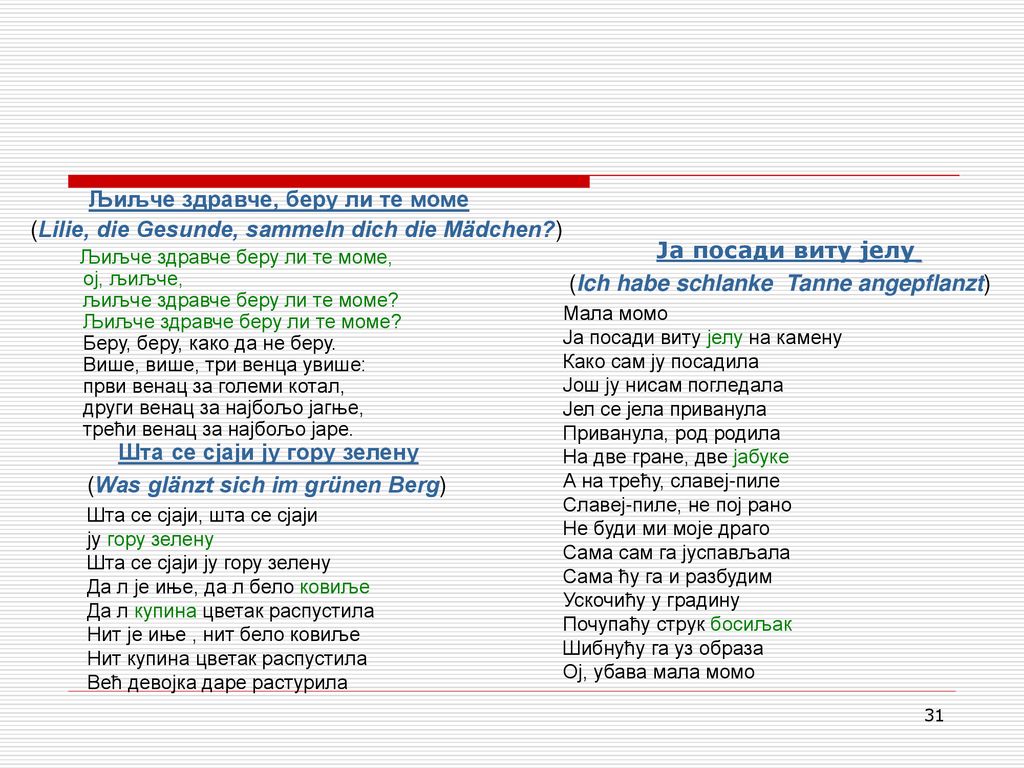
Task: Open the link 'Шта се сјаји ју гору зелену'
Action: tap(268, 452)
